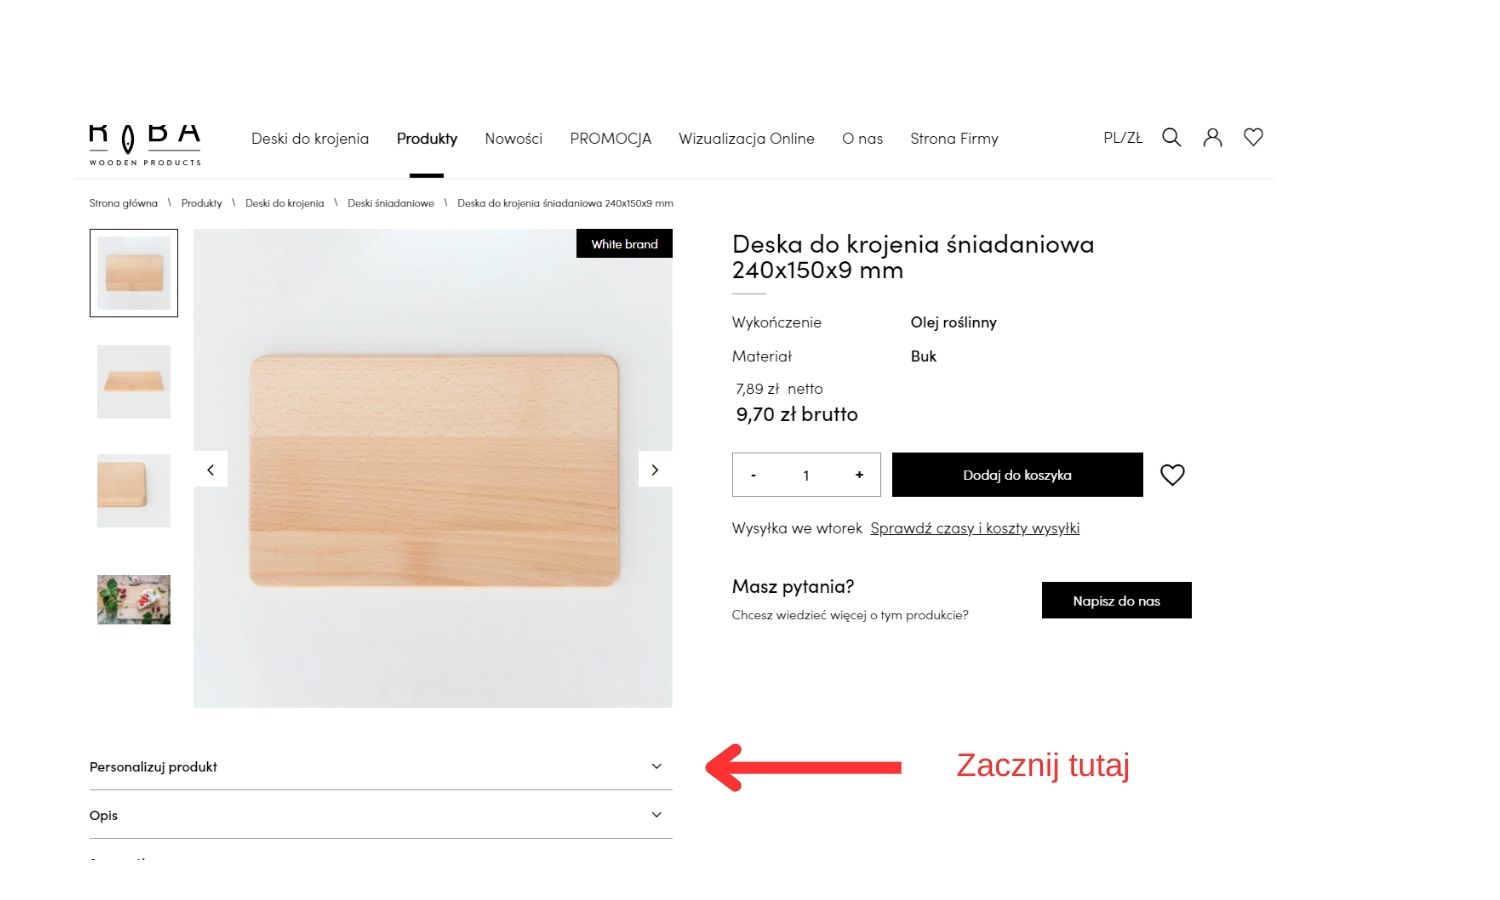The width and height of the screenshot is (1500, 900).
Task: Open Deski do krojenia menu item
Action: tap(310, 139)
